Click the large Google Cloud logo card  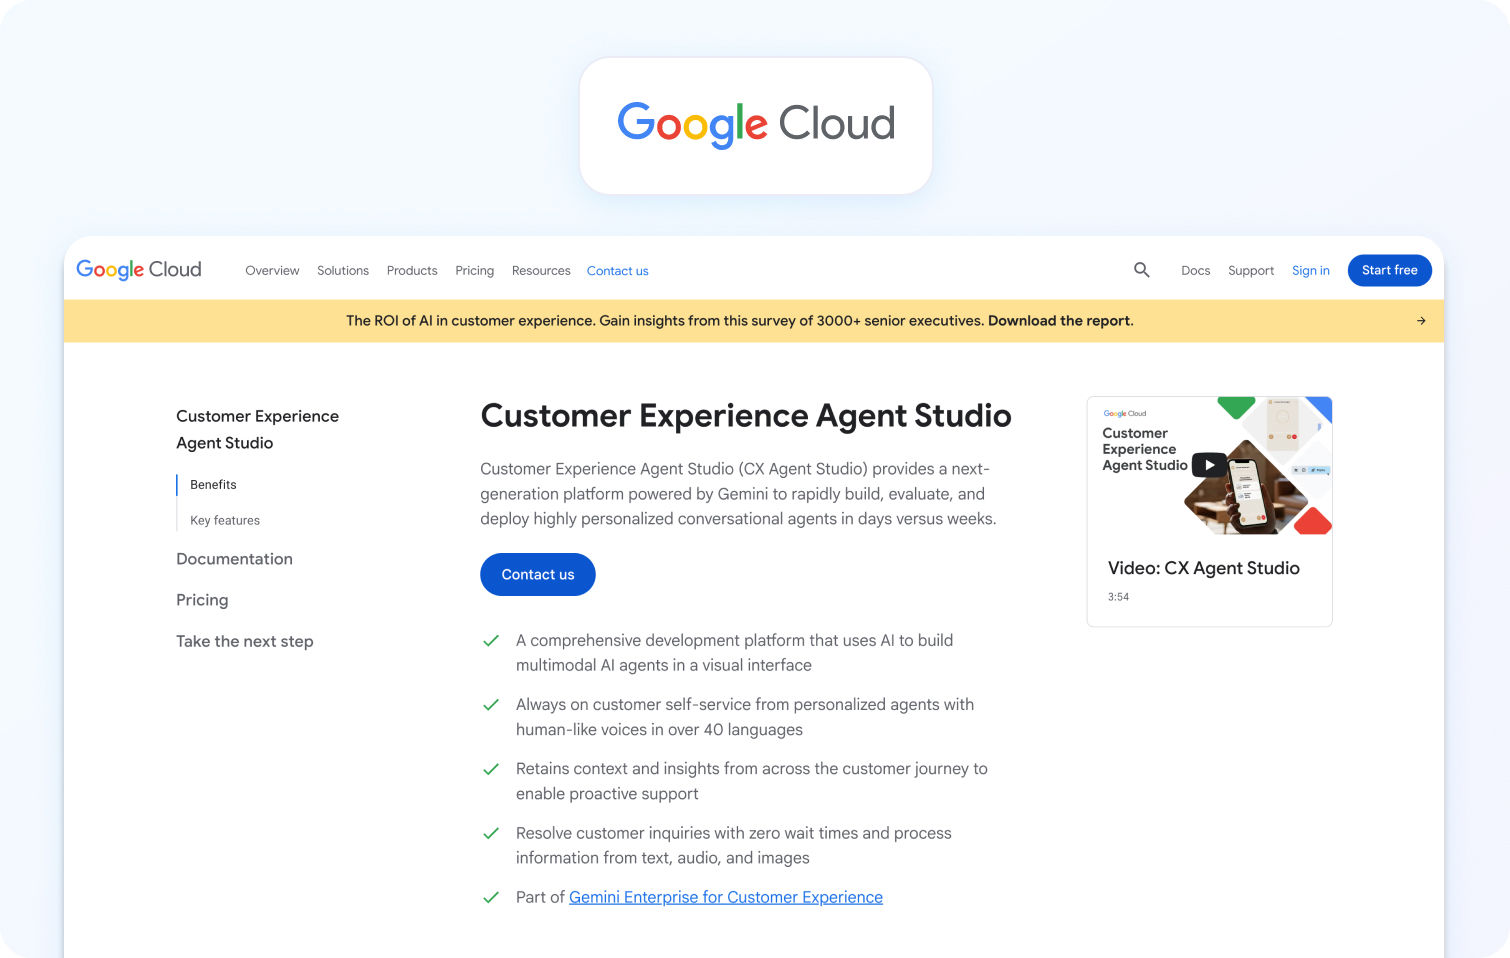(755, 124)
